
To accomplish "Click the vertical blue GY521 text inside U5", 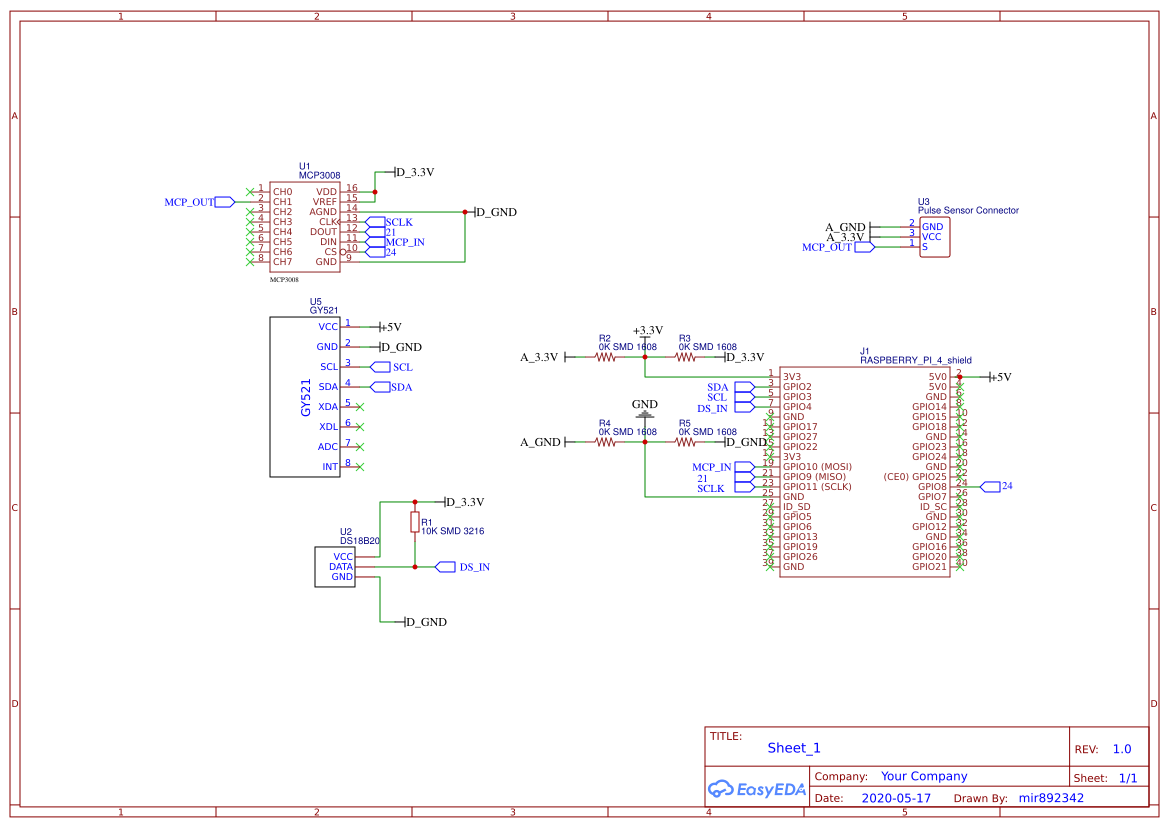I will [306, 397].
